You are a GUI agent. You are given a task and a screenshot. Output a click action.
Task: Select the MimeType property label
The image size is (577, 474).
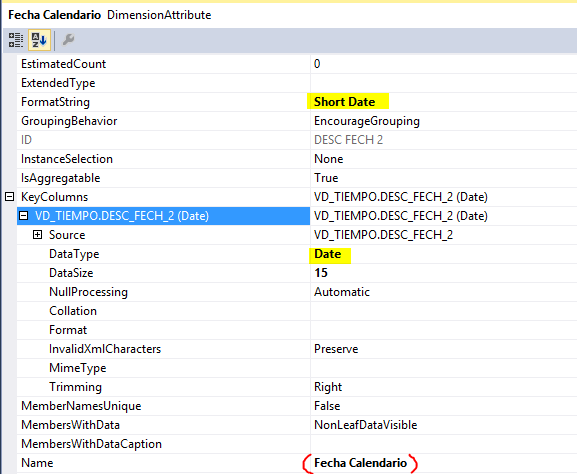(x=77, y=368)
